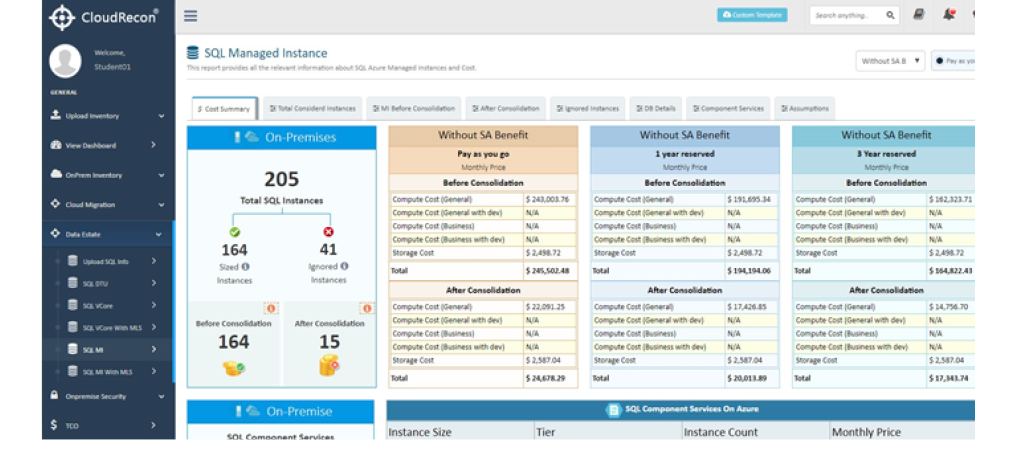Screen dimensions: 1030x450
Task: Click Before Consolidation orange info badge
Action: tap(271, 308)
